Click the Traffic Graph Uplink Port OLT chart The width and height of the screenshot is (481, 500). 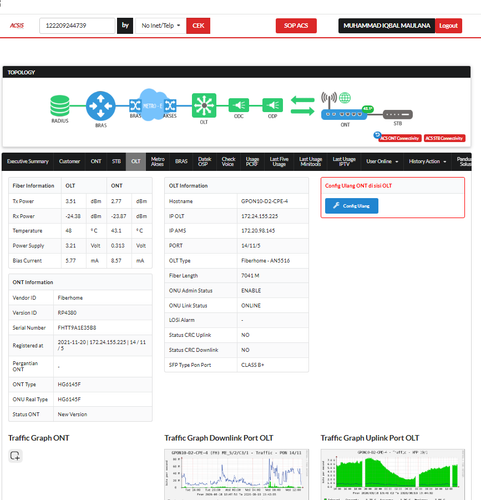[393, 474]
